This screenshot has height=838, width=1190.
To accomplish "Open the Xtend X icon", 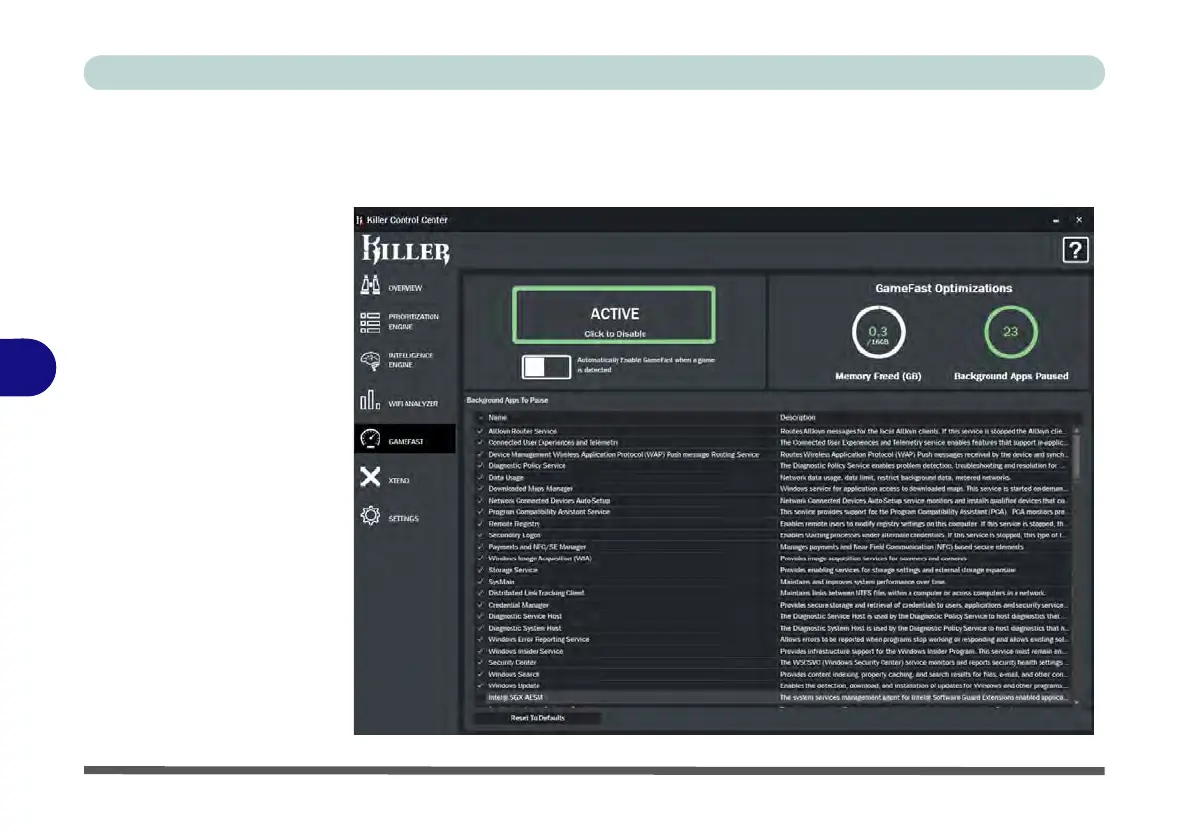I will [x=370, y=477].
